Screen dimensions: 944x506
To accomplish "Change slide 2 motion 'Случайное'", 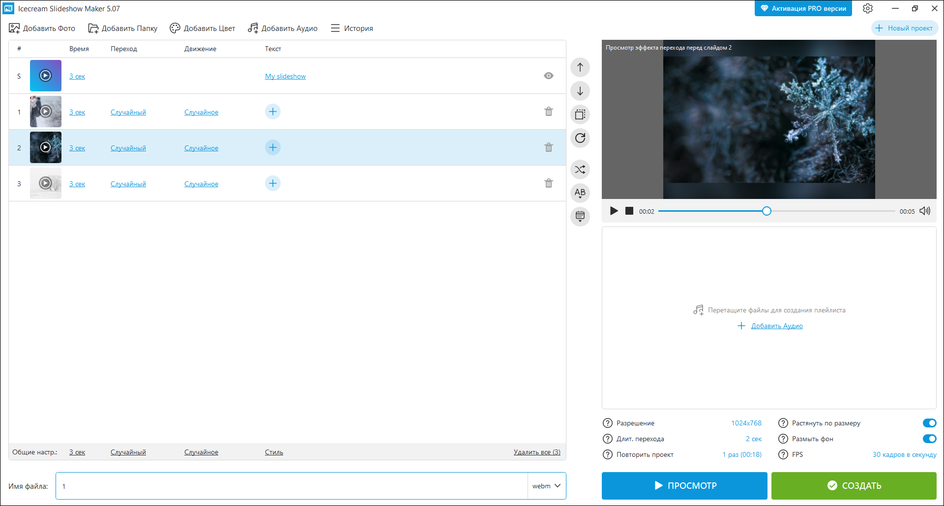I will coord(201,148).
